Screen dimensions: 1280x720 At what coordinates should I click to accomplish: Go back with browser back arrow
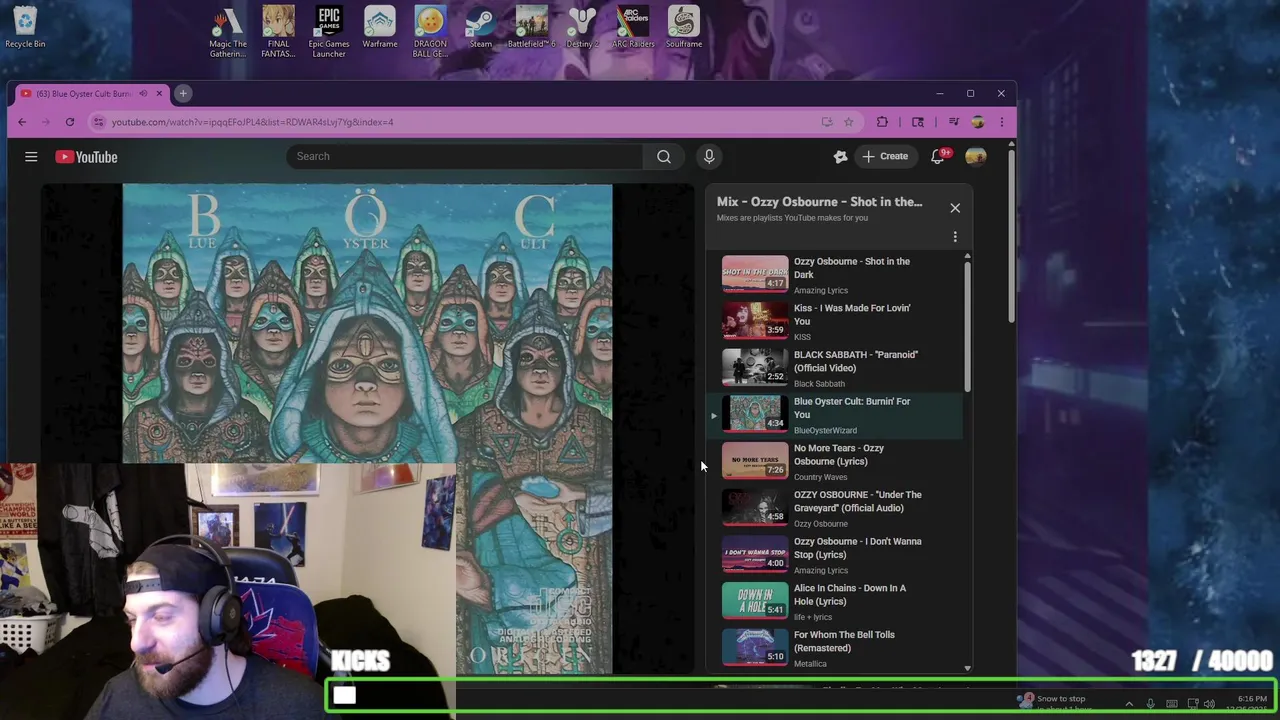22,122
